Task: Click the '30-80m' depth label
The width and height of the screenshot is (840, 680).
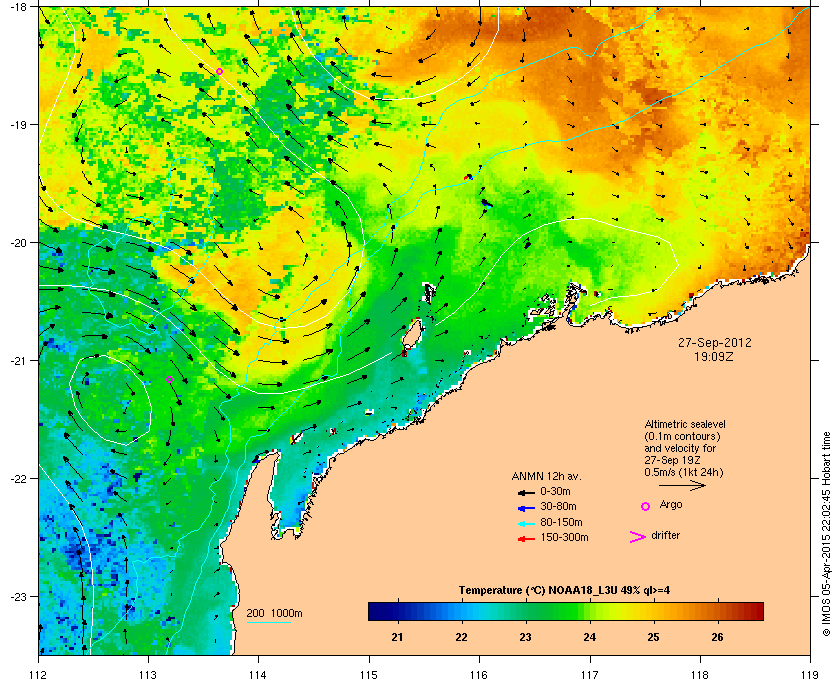Action: tap(558, 506)
